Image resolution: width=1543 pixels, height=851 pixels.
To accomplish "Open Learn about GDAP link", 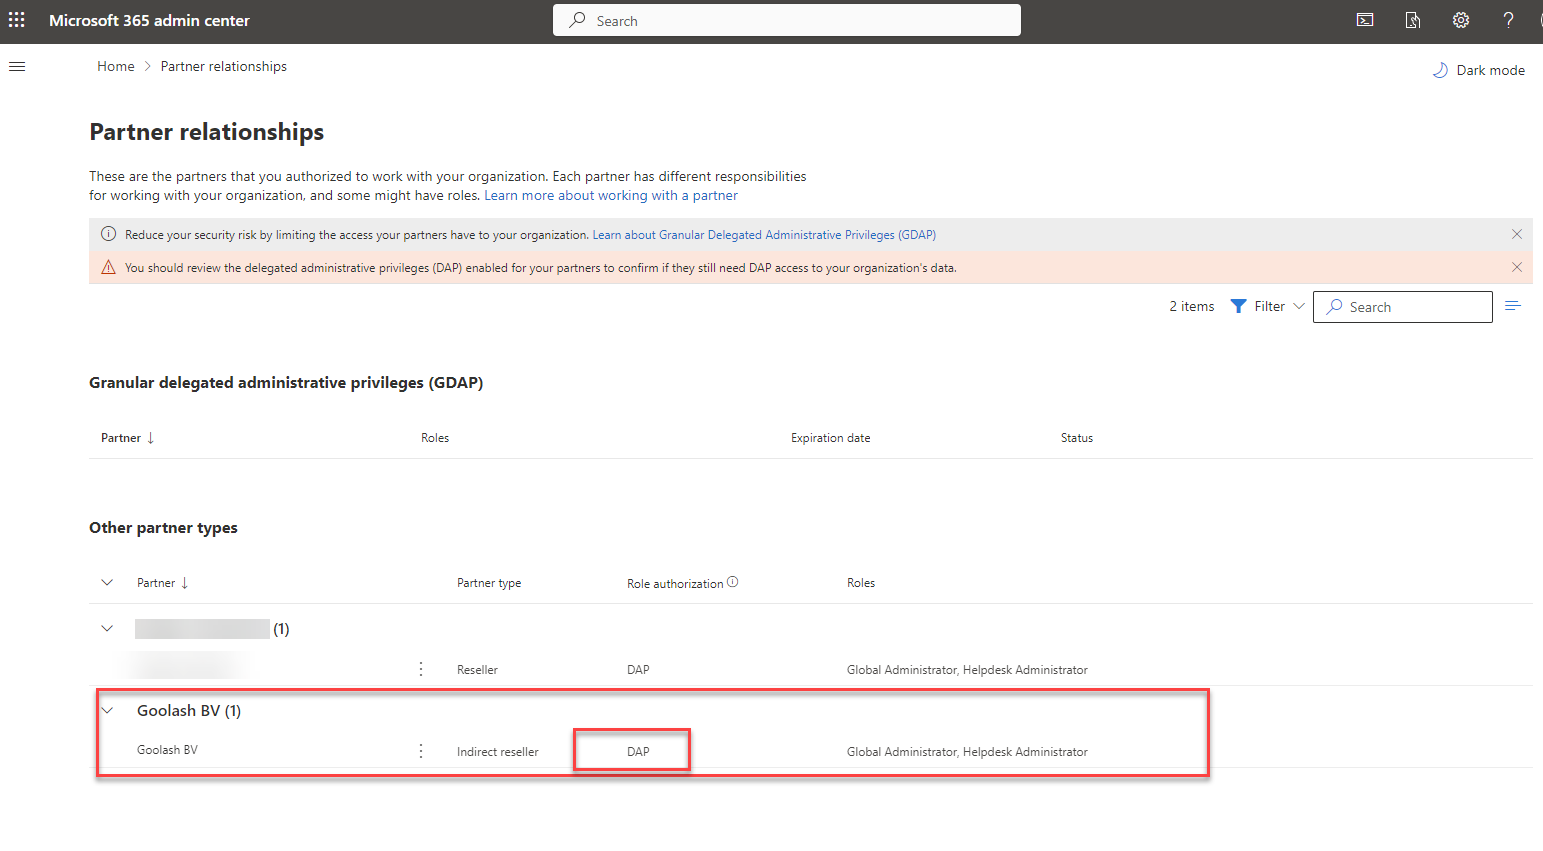I will click(x=764, y=235).
